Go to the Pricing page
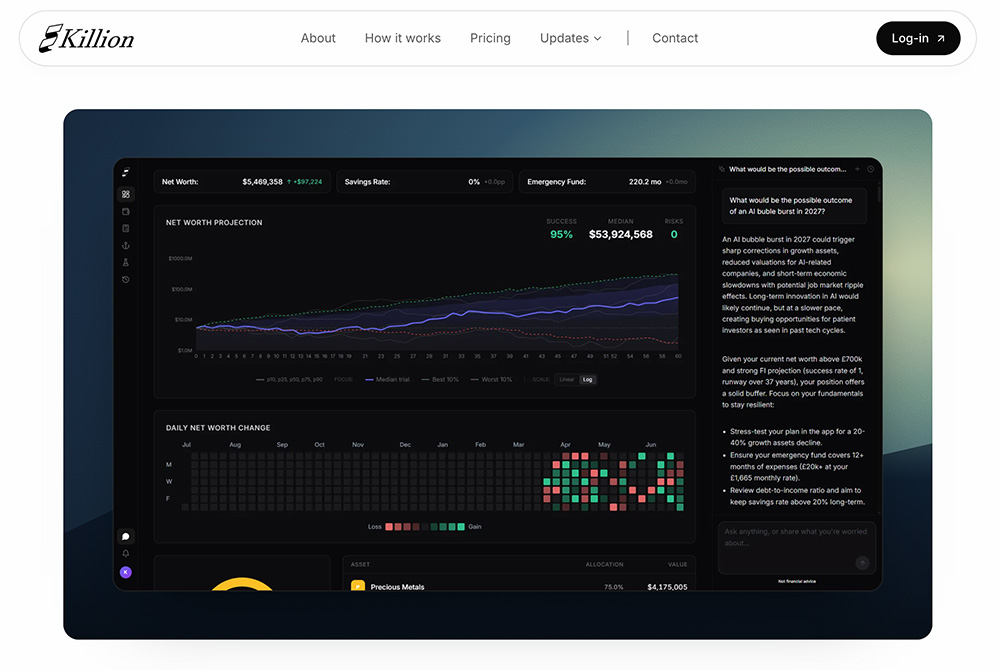This screenshot has width=1000, height=670. 490,38
